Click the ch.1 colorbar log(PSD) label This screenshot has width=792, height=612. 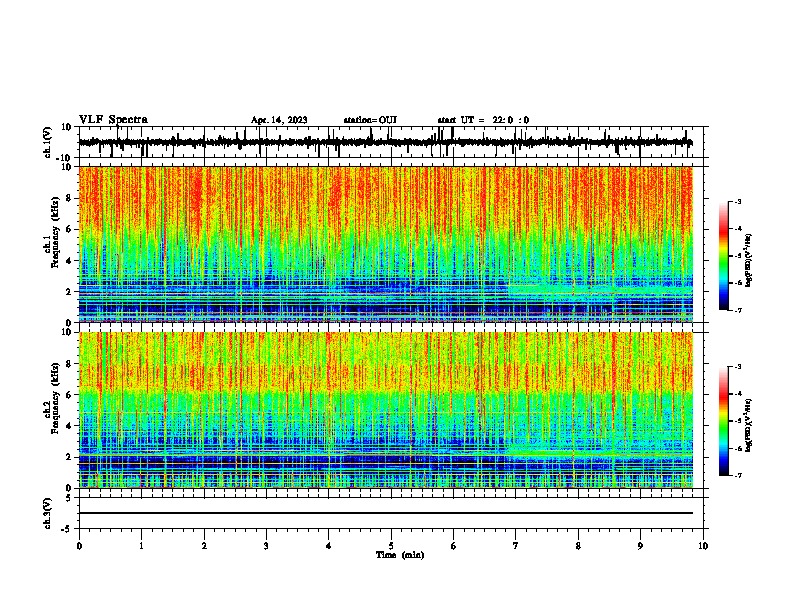tap(748, 261)
